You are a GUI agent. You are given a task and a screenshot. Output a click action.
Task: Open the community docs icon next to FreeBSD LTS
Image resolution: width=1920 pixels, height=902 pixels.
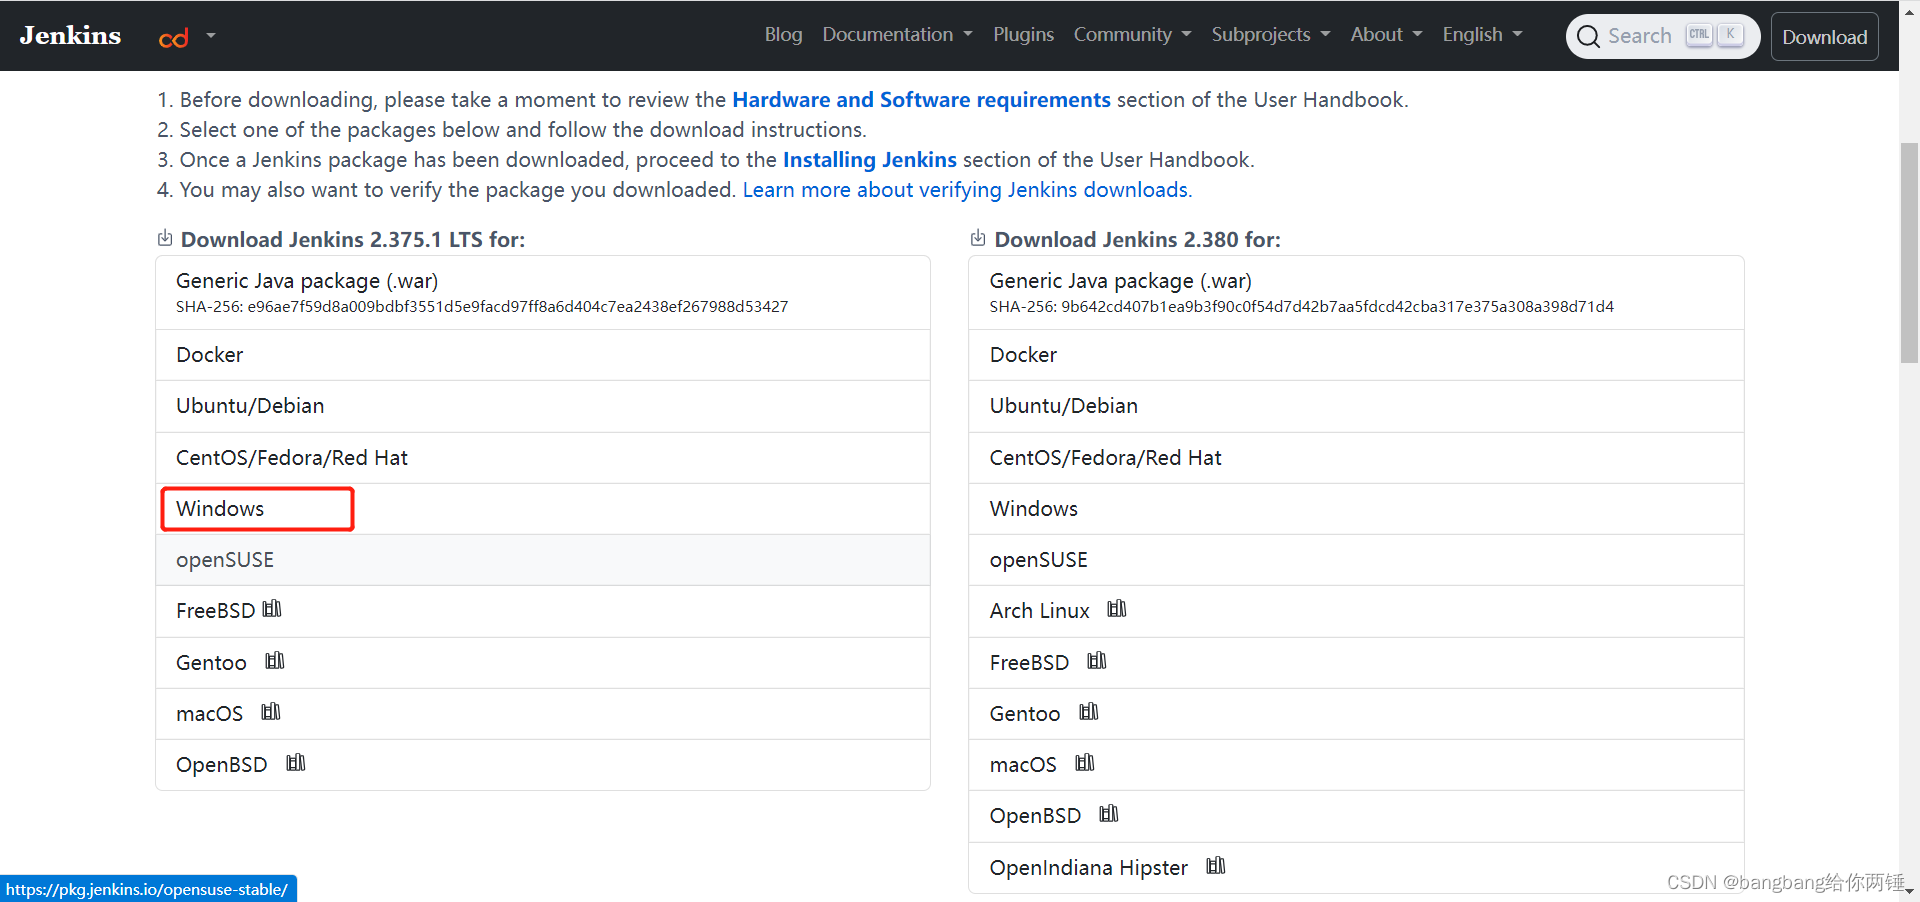point(271,609)
